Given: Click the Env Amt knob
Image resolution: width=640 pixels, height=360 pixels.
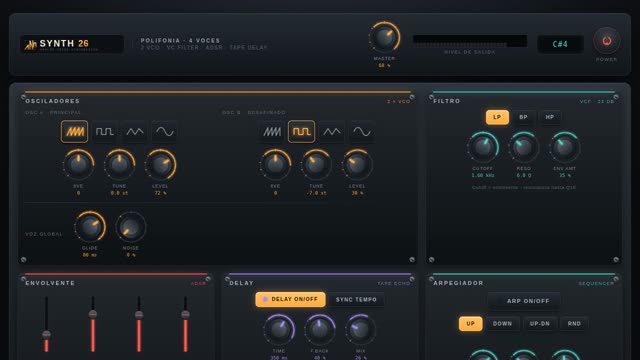Looking at the screenshot, I should pyautogui.click(x=564, y=147).
